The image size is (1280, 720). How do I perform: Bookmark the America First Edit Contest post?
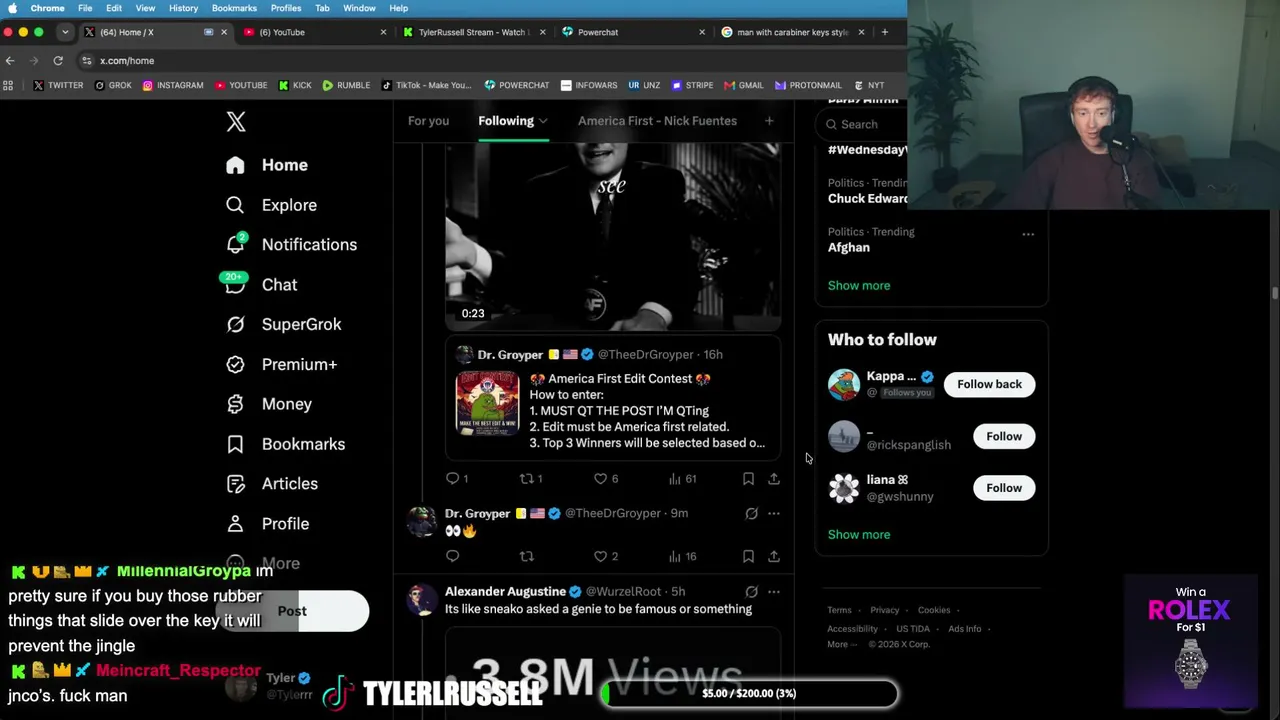pos(748,479)
